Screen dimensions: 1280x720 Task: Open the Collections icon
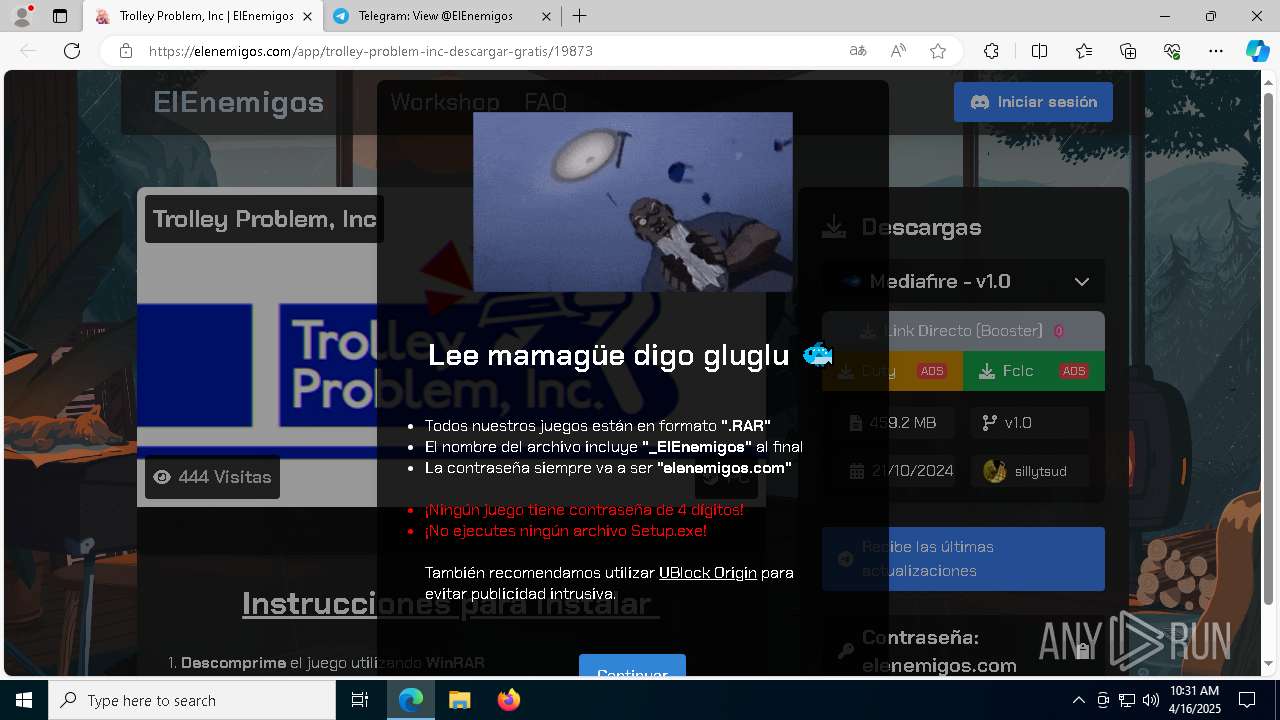coord(1128,51)
